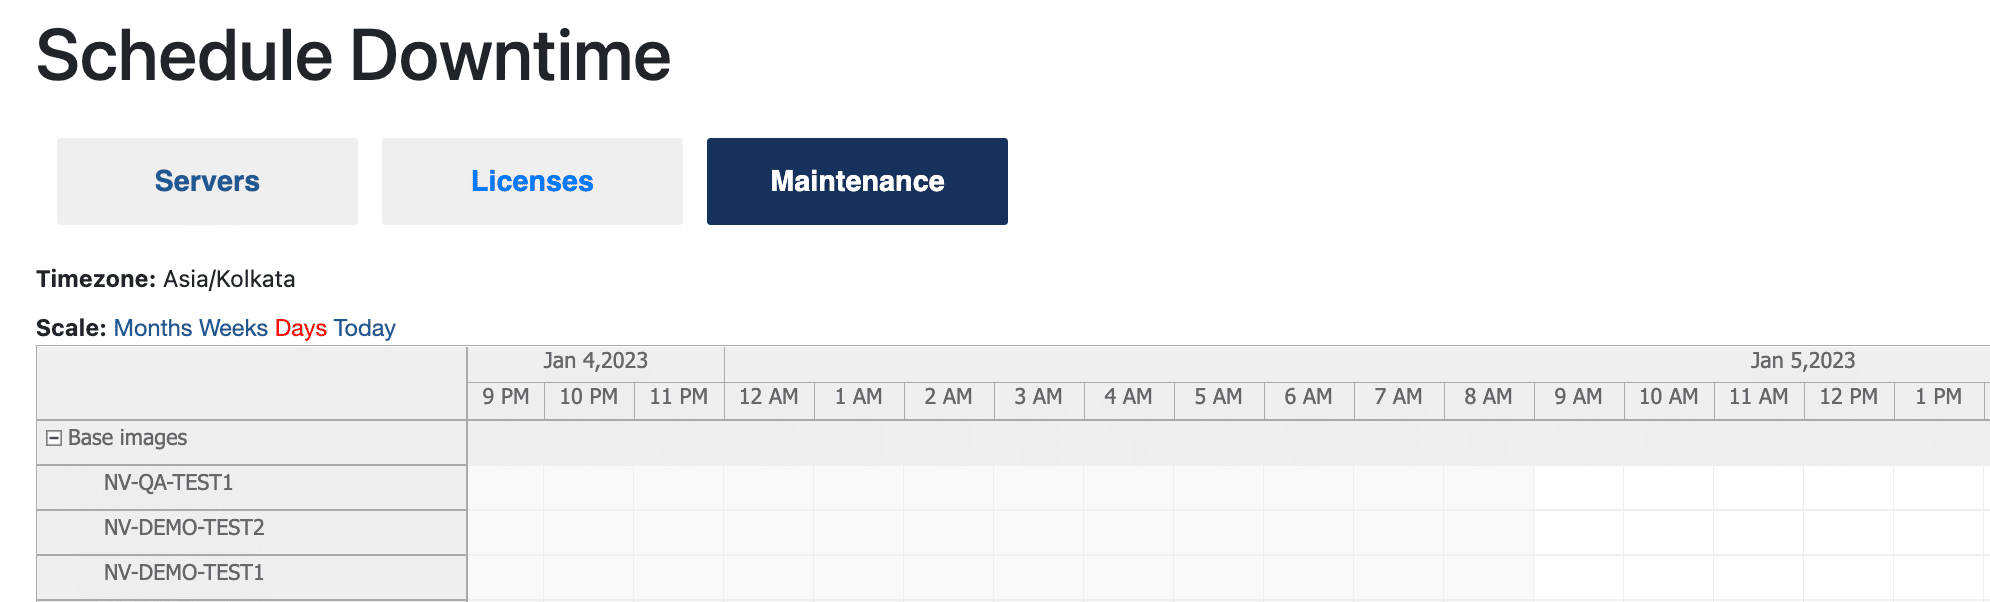
Task: Select the NV-QA-TEST1 row
Action: (x=168, y=483)
